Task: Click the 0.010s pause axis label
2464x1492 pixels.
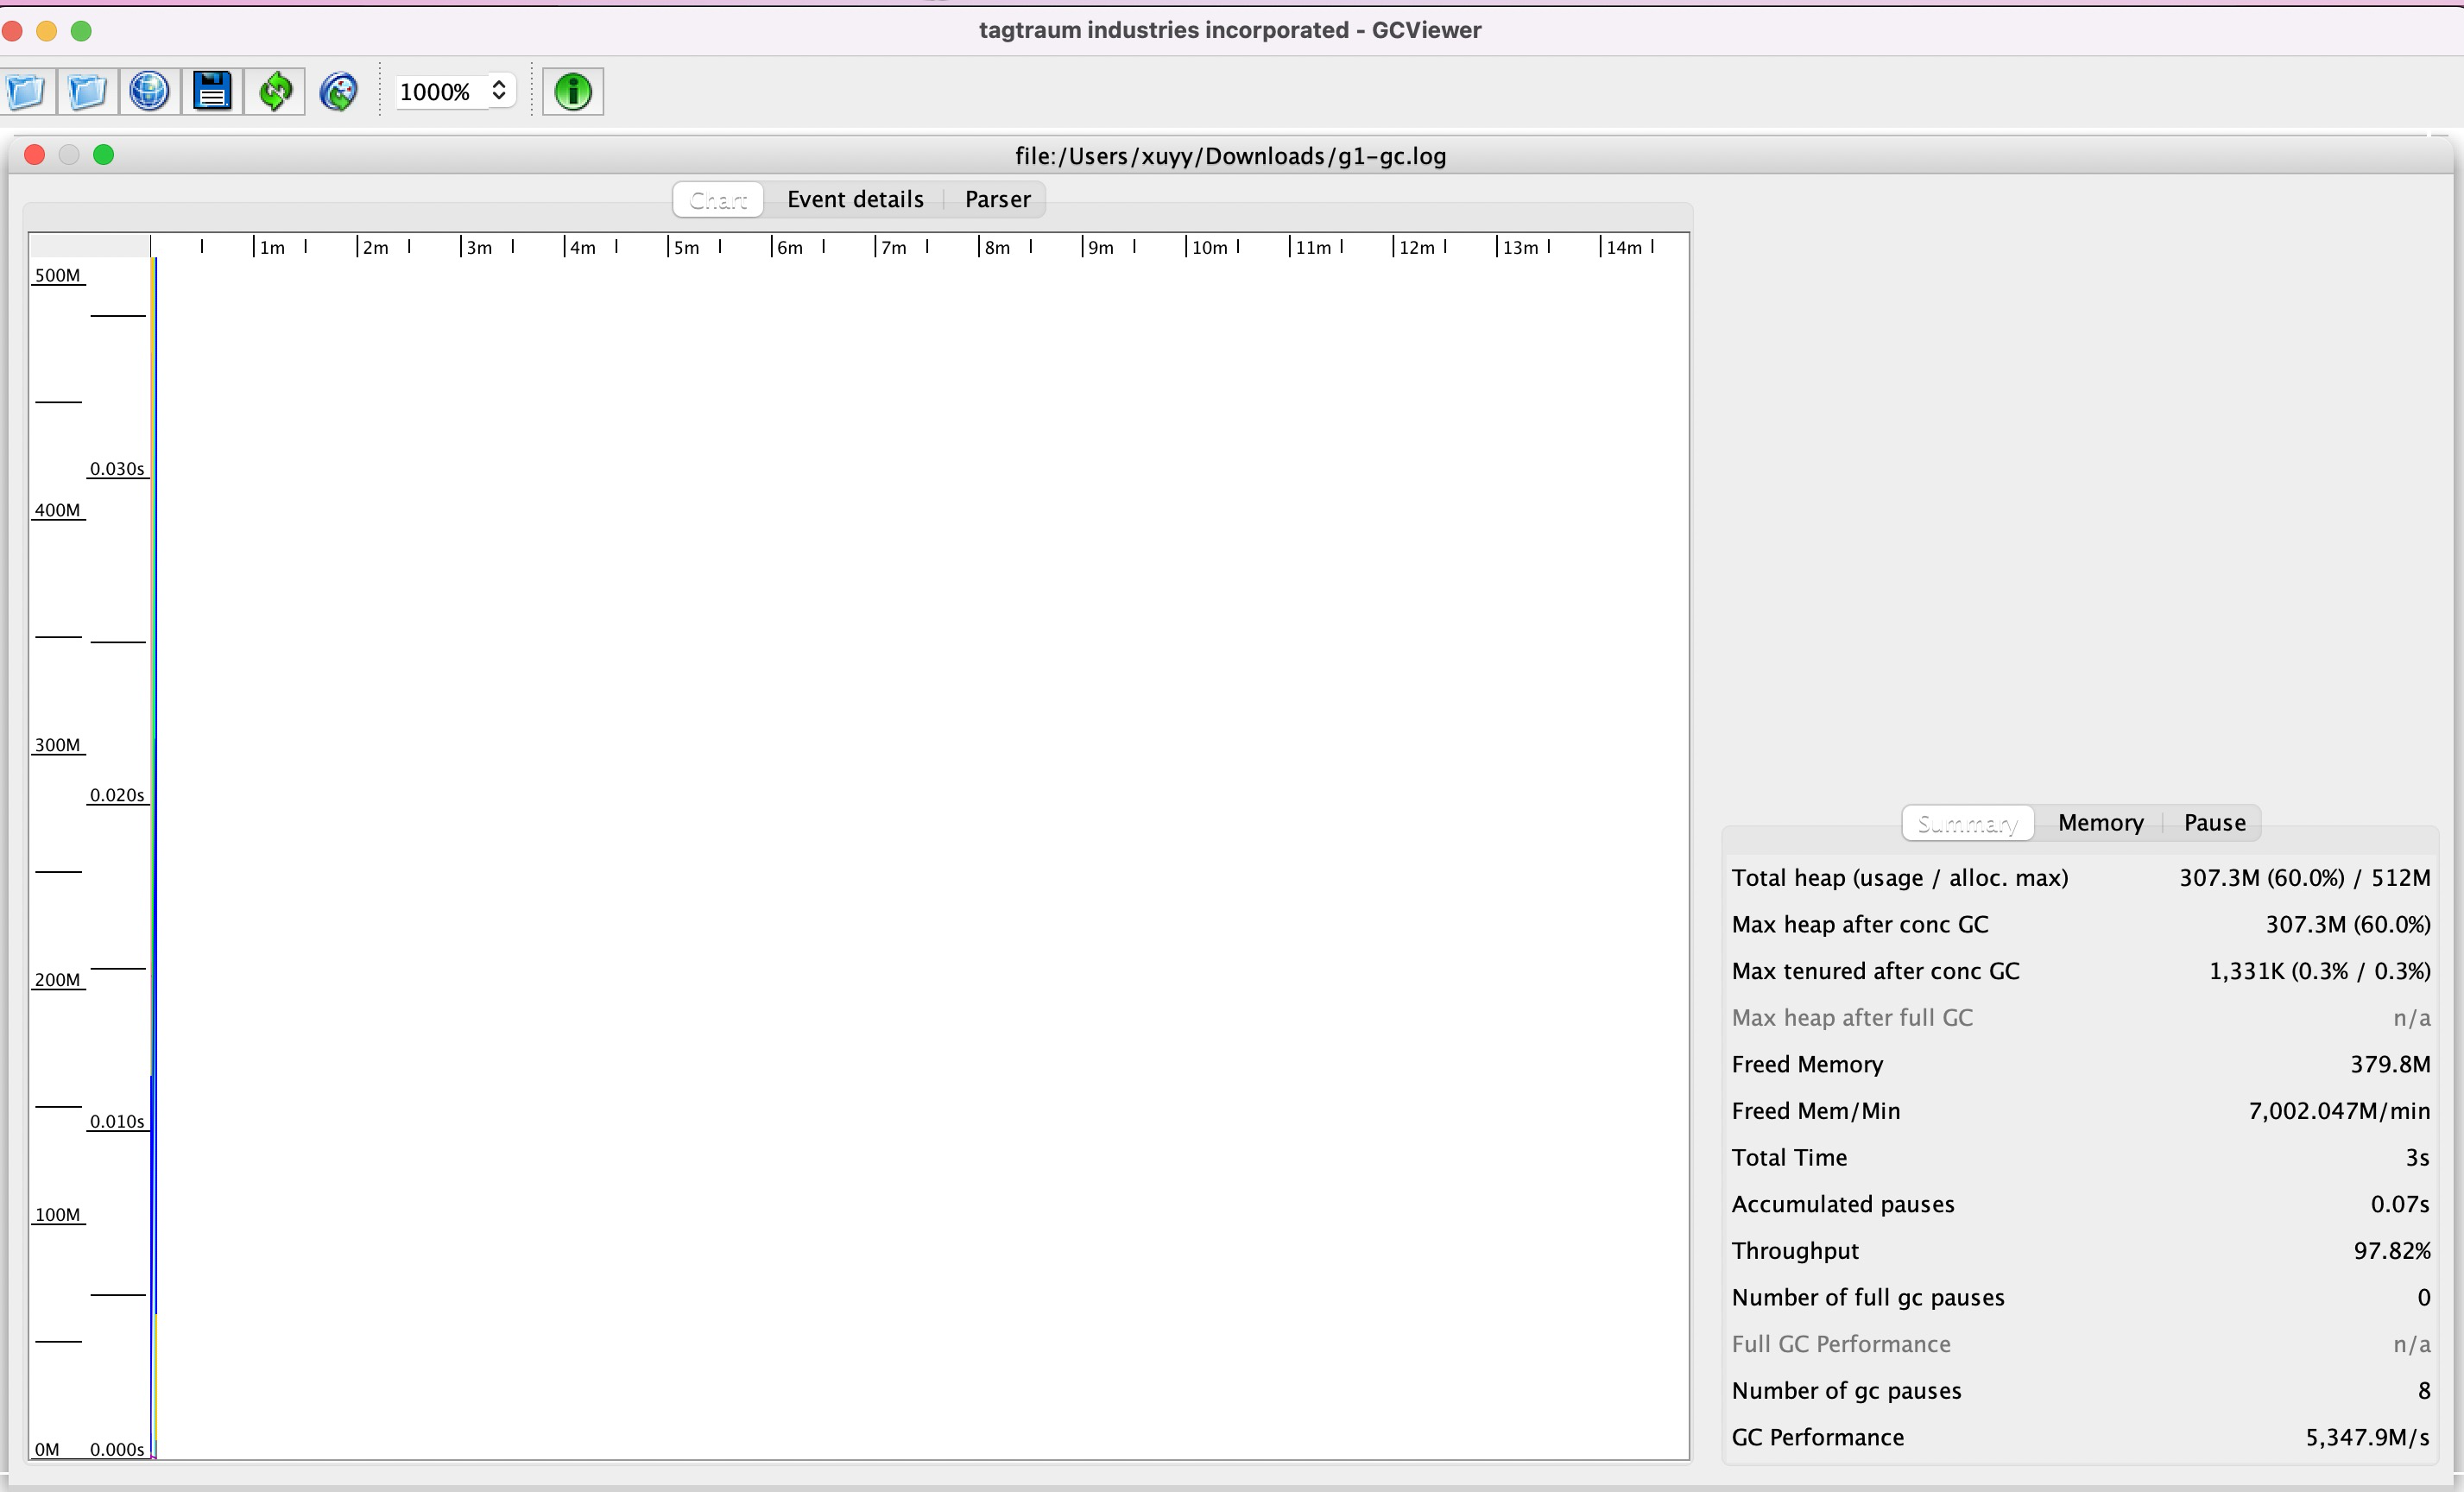Action: coord(117,1121)
